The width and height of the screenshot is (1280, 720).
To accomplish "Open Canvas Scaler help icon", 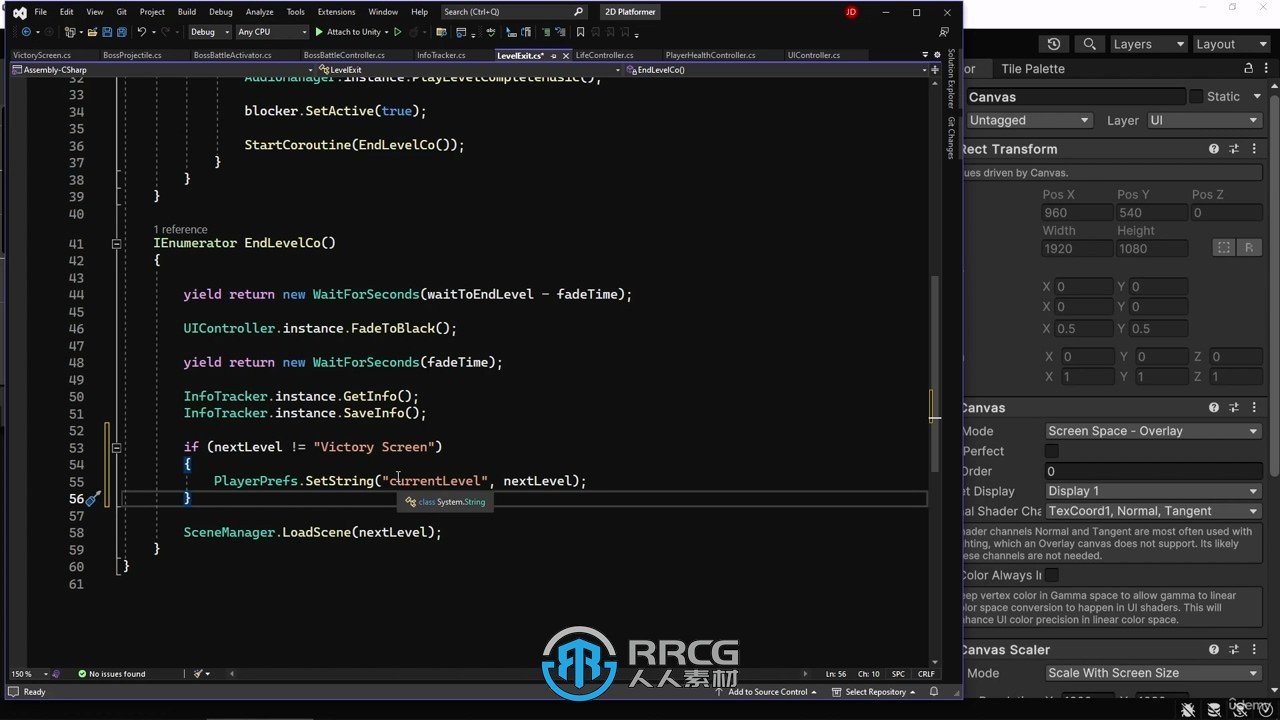I will tap(1214, 650).
